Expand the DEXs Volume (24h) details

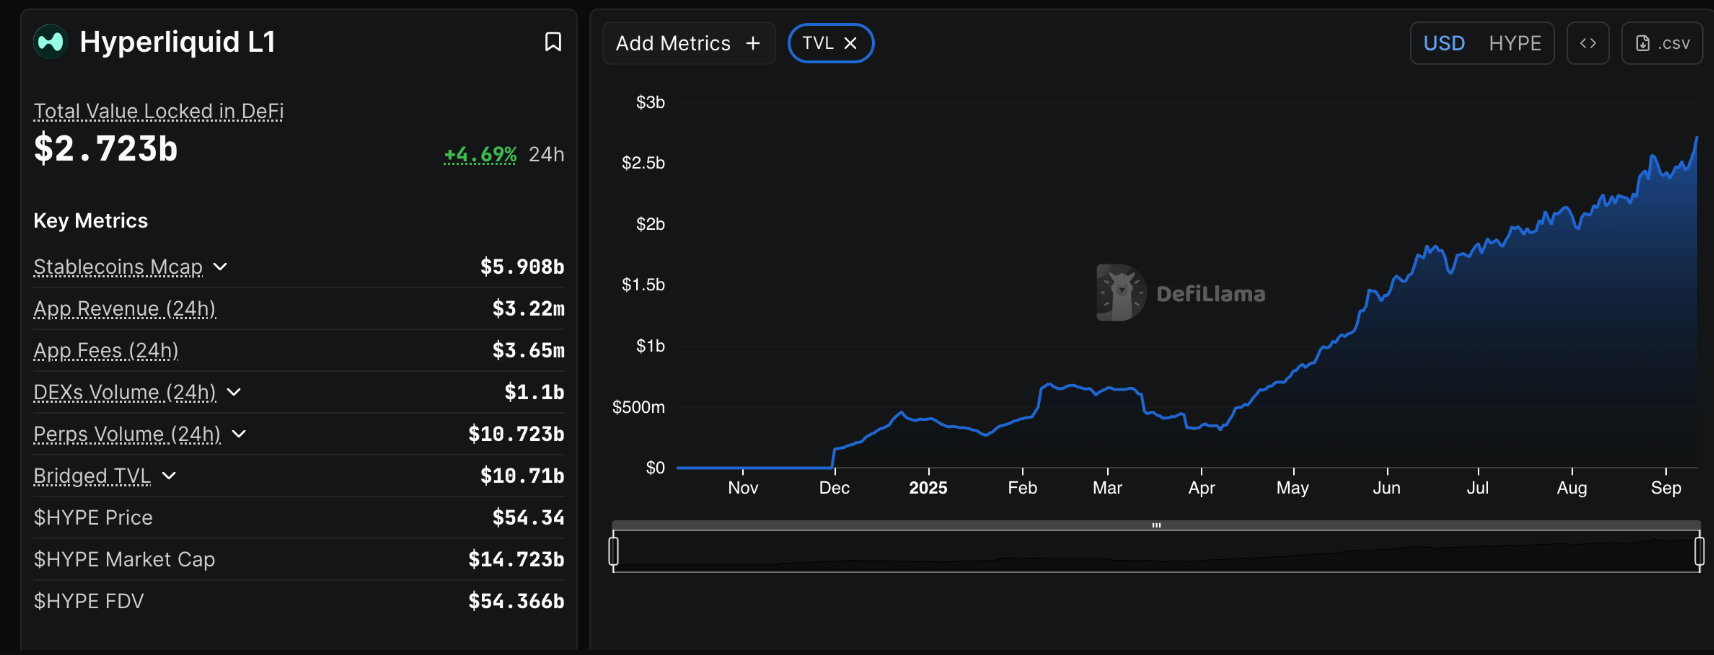click(x=234, y=392)
